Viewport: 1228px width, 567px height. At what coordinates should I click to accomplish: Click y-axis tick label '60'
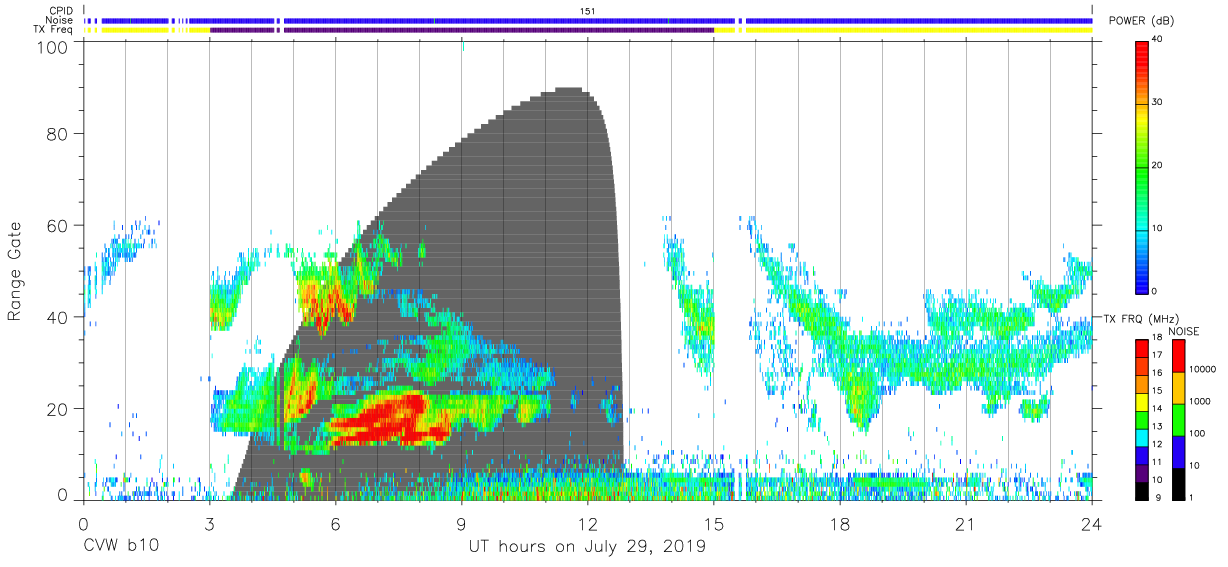[59, 225]
